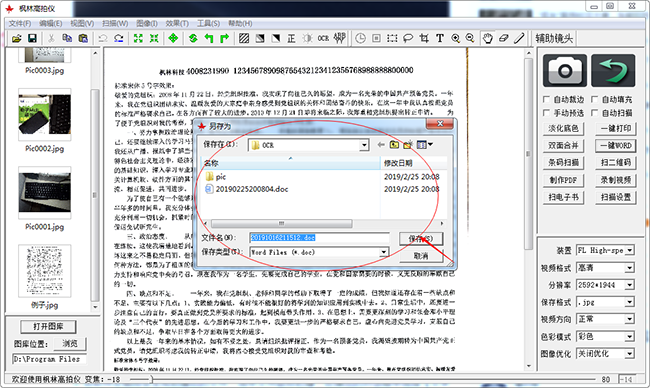The height and width of the screenshot is (388, 650).
Task: Enable the 自动裁边 checkbox
Action: click(546, 99)
